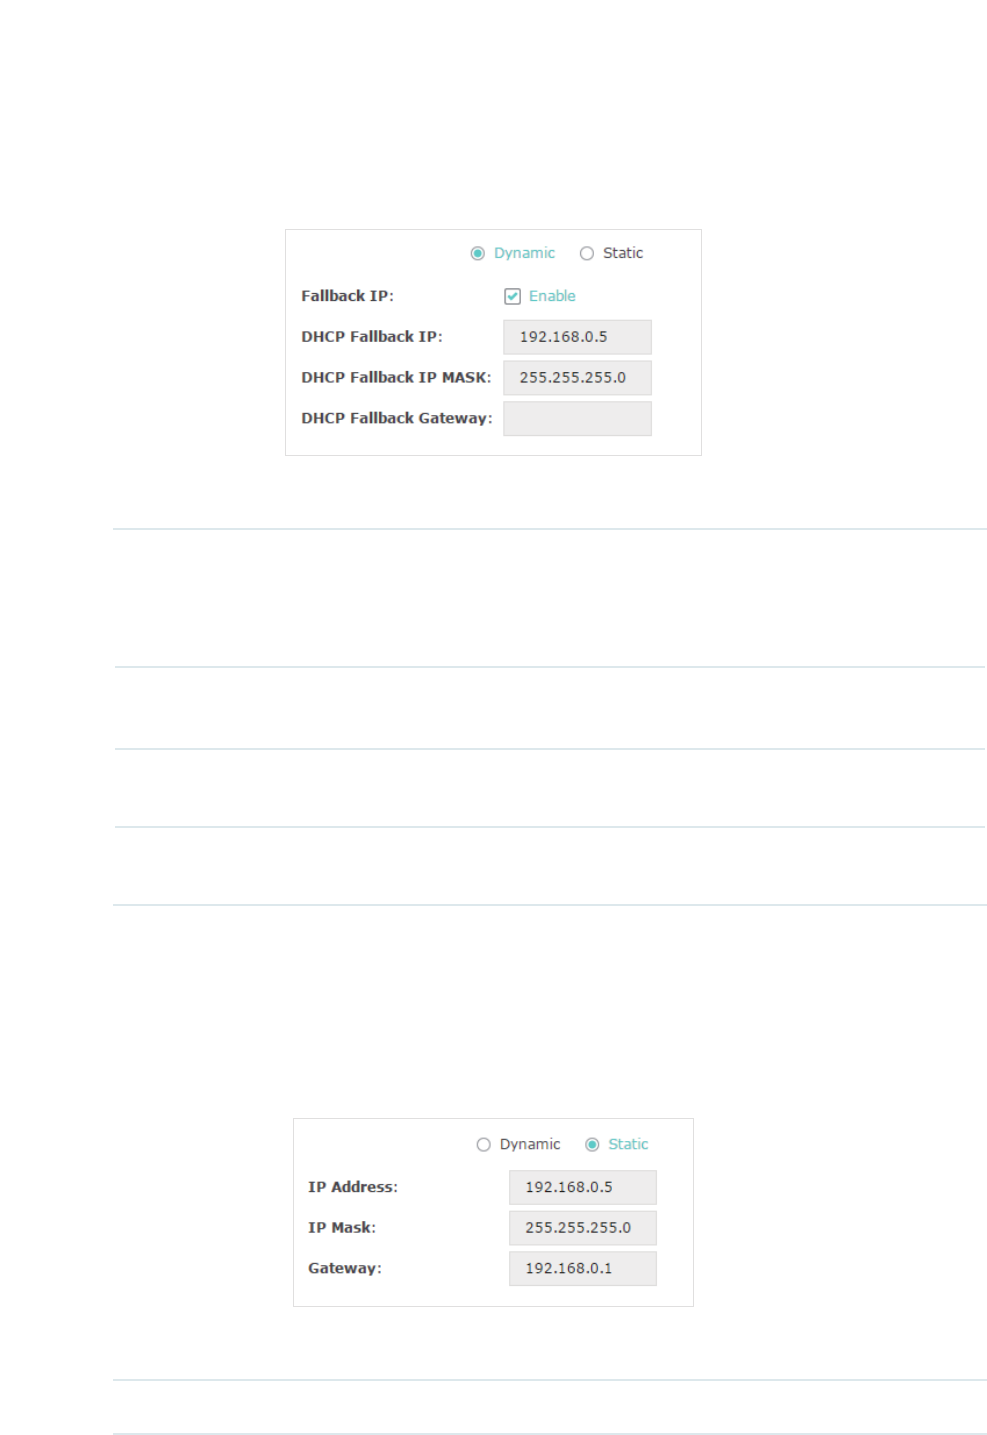This screenshot has width=987, height=1435.
Task: Click the Gateway field showing 192.168.0.1
Action: click(x=583, y=1268)
